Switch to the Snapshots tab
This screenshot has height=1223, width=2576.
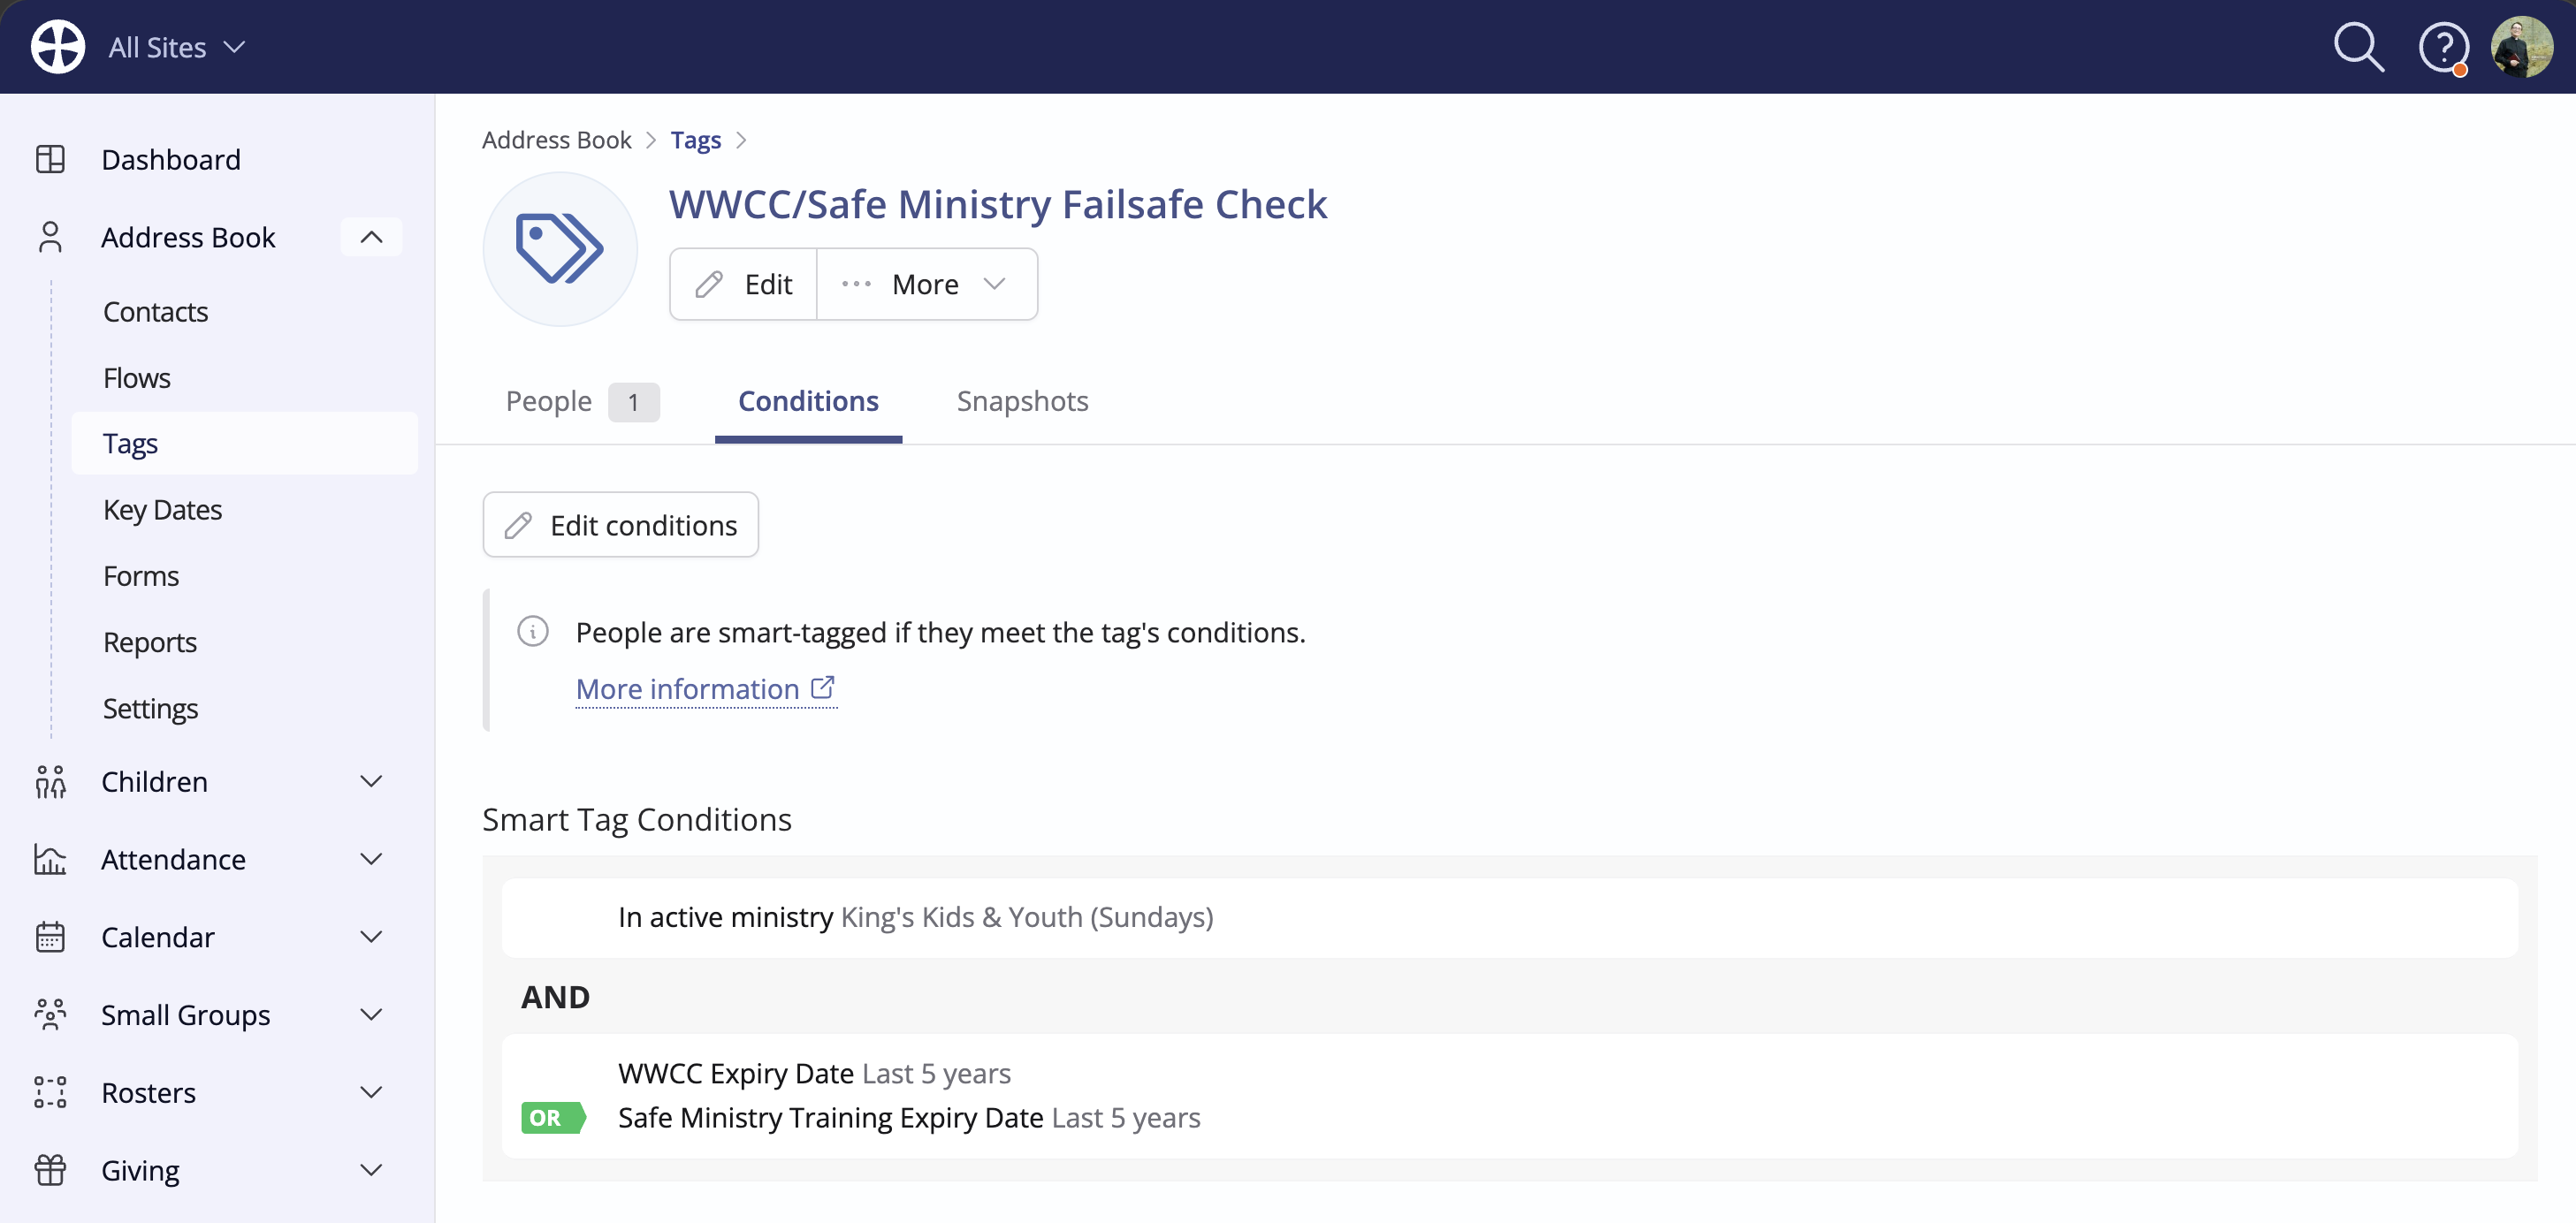pyautogui.click(x=1022, y=401)
